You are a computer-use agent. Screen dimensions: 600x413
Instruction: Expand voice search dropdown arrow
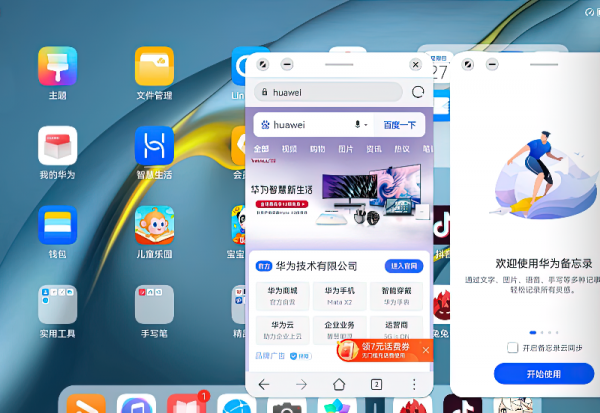point(366,125)
